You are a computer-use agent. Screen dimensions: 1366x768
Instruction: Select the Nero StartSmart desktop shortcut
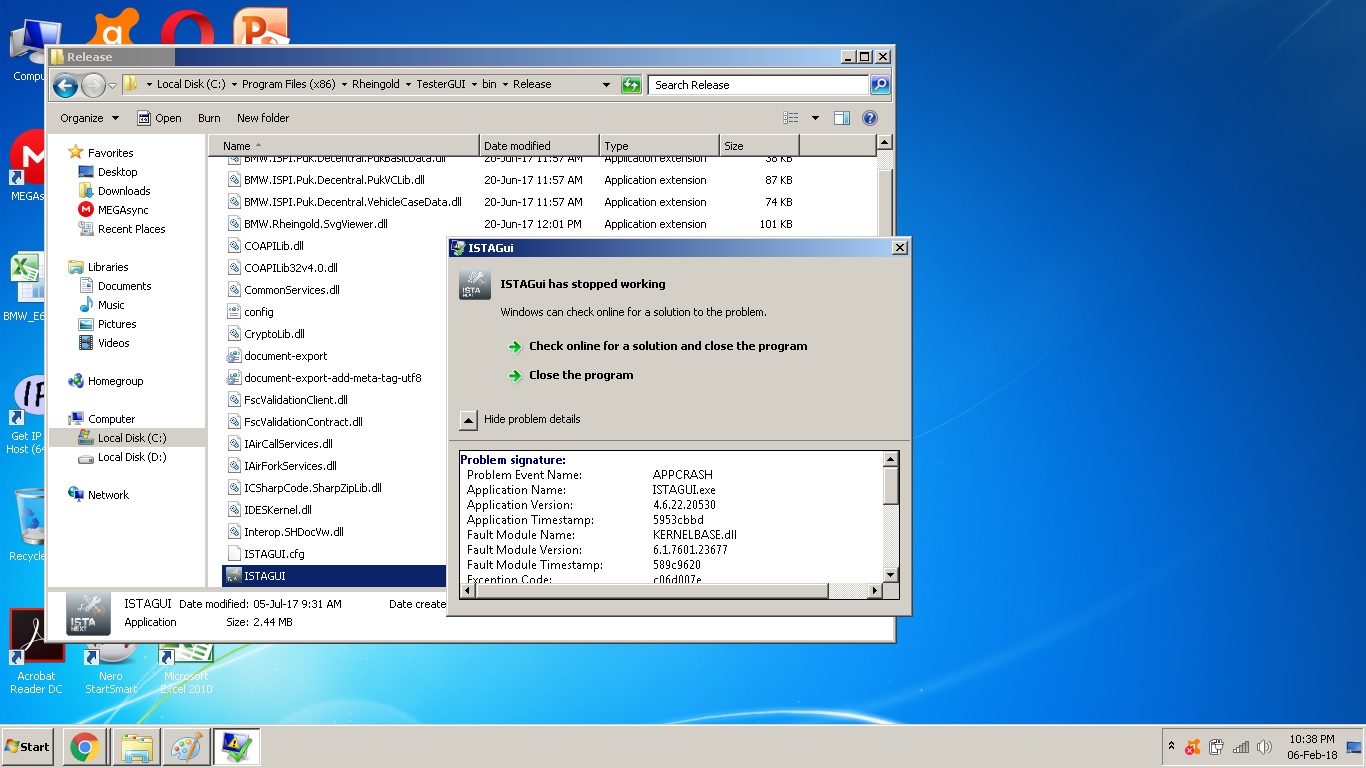point(111,667)
